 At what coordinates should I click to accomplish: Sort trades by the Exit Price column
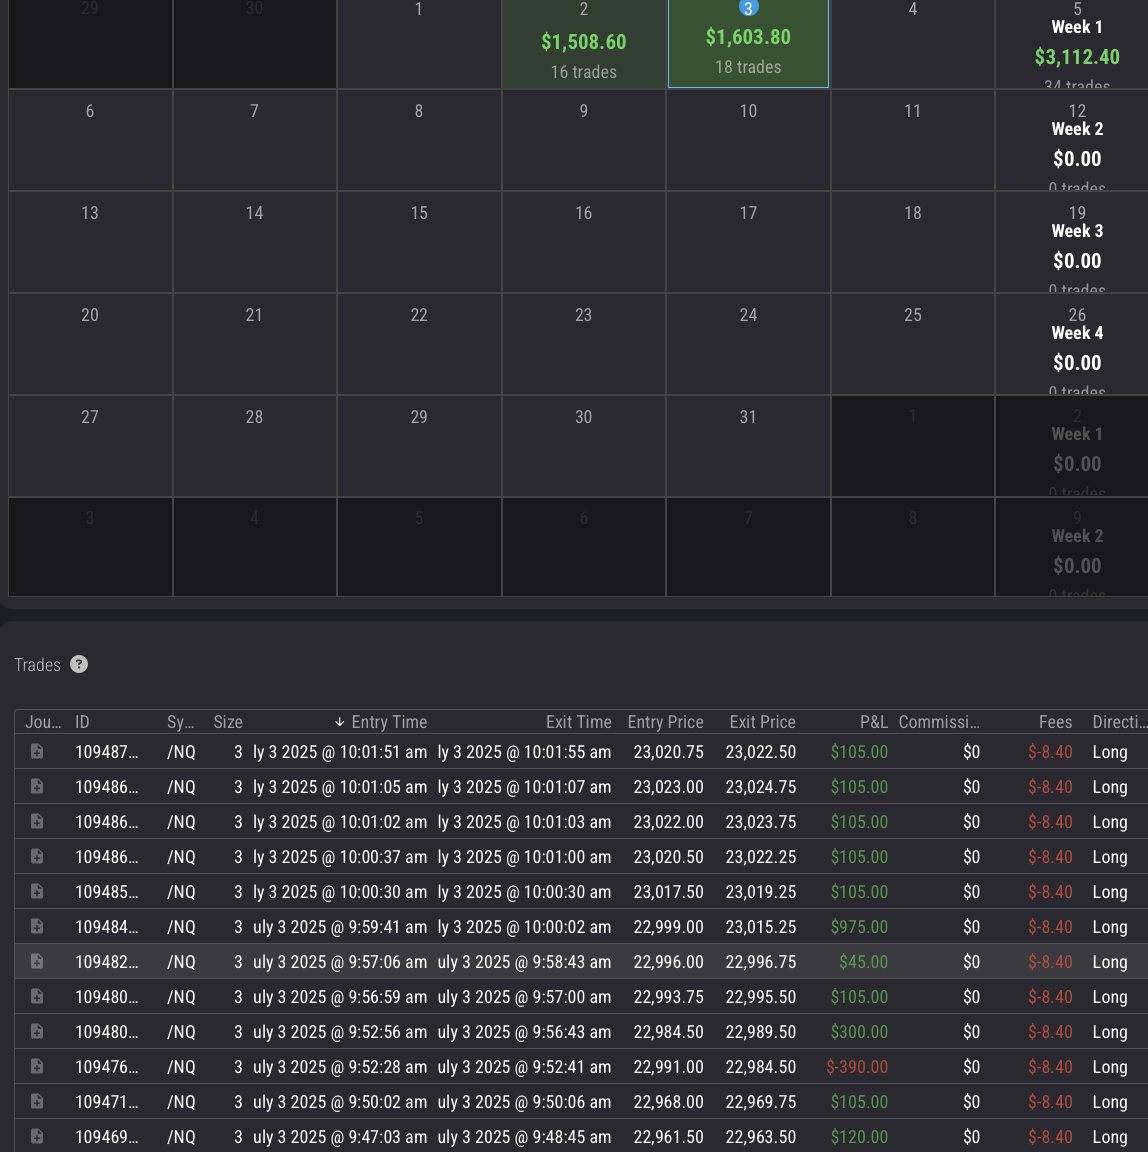tap(762, 722)
